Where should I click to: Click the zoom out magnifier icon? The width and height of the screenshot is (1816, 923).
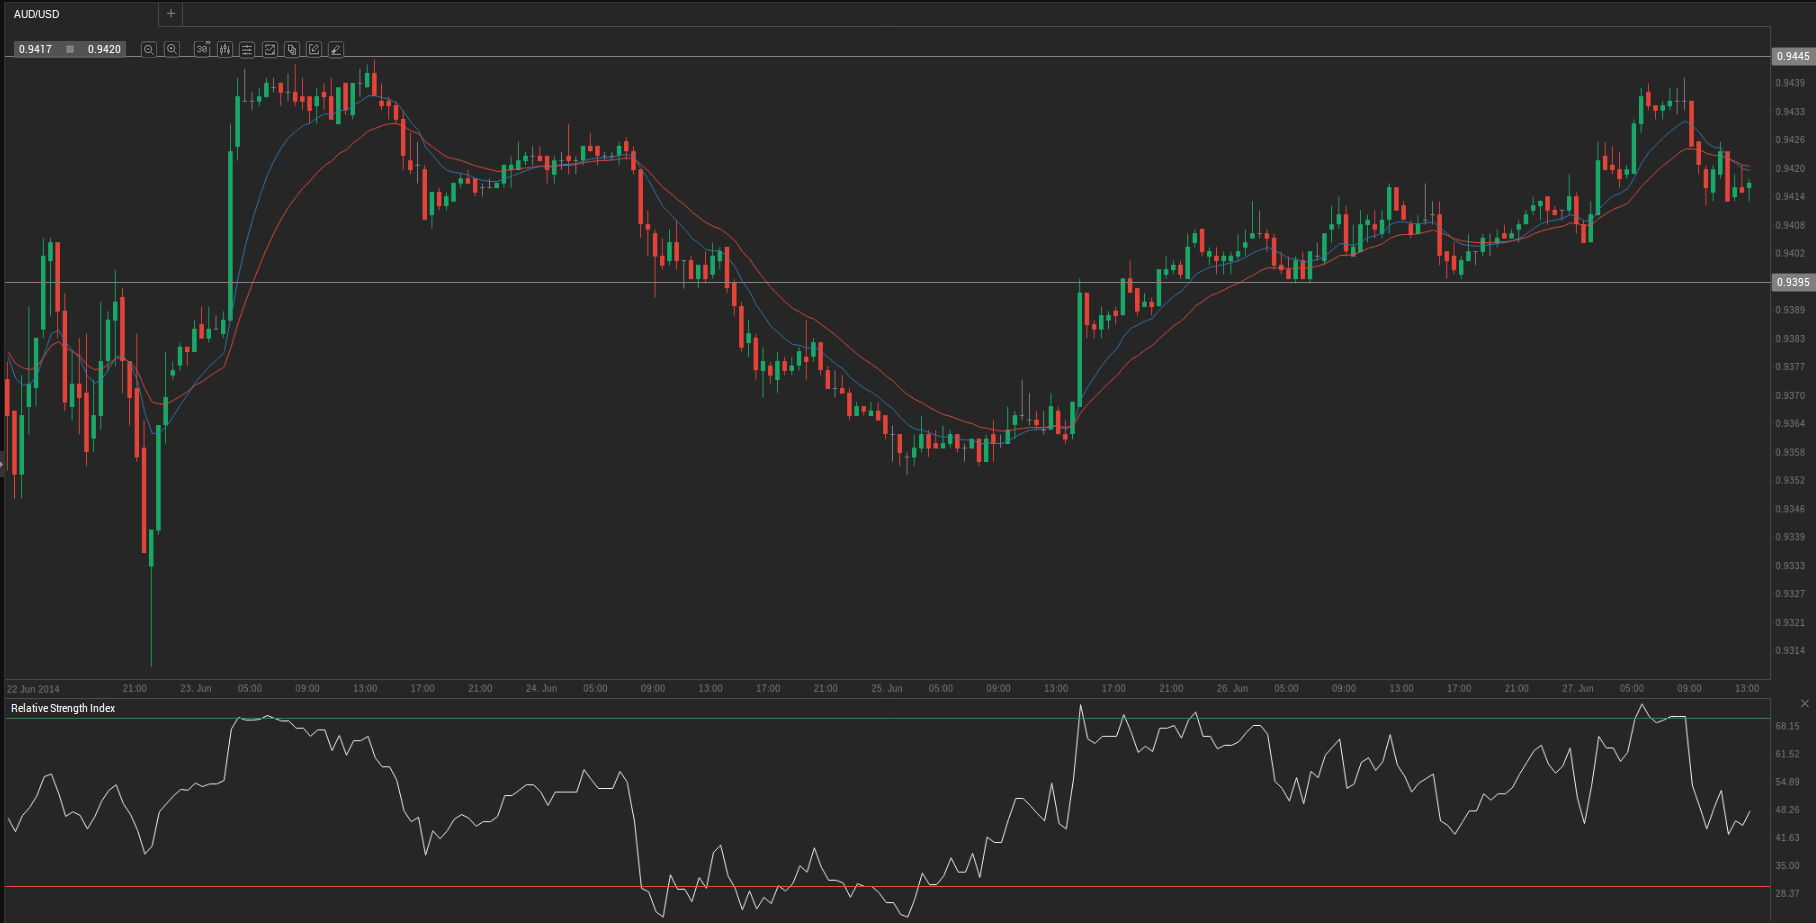click(x=149, y=49)
